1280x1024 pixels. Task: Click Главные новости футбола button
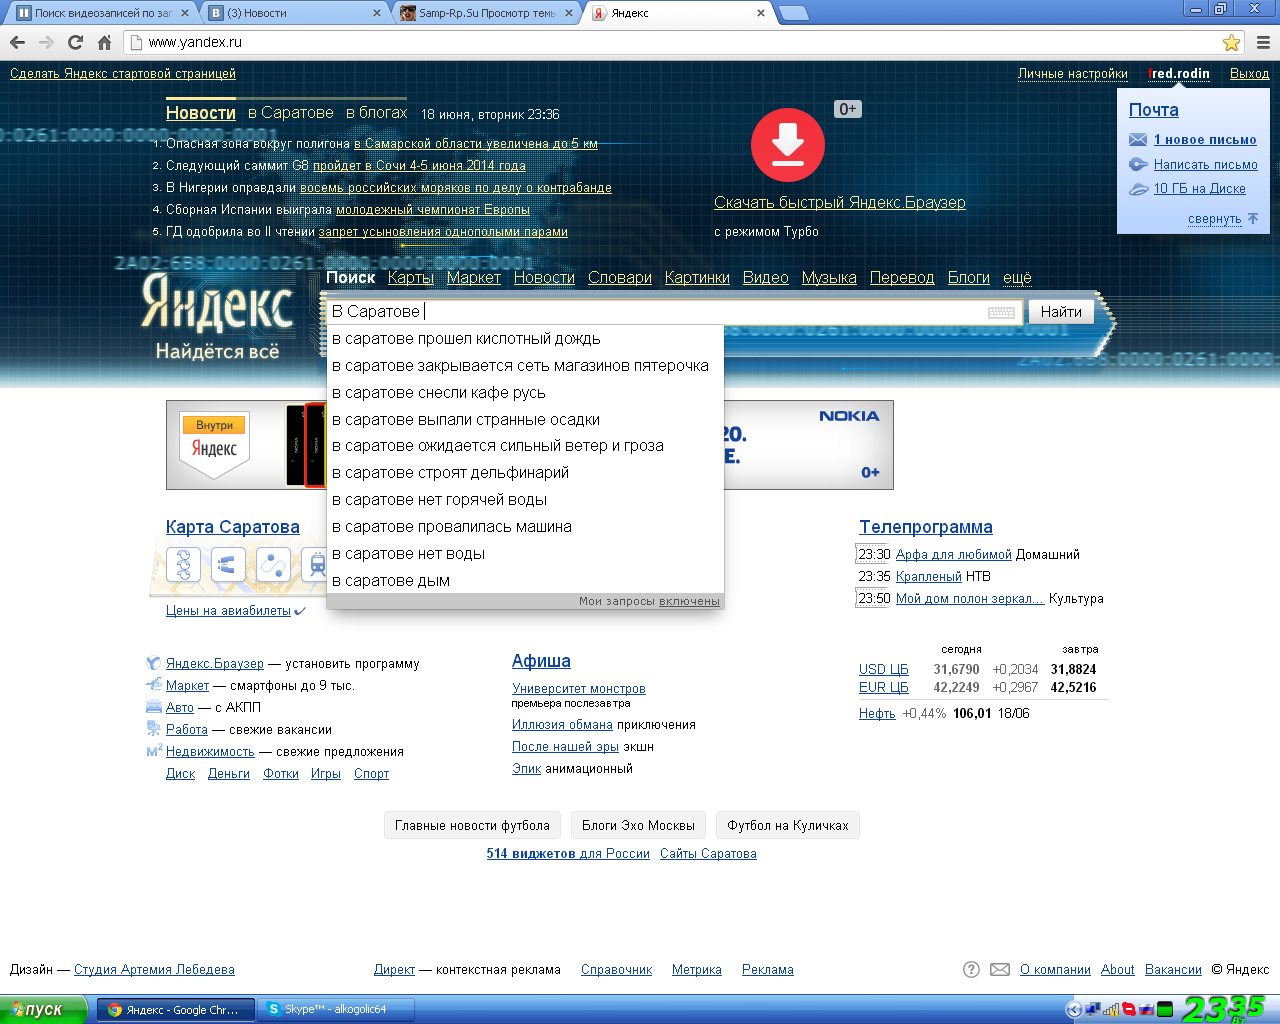pos(472,826)
